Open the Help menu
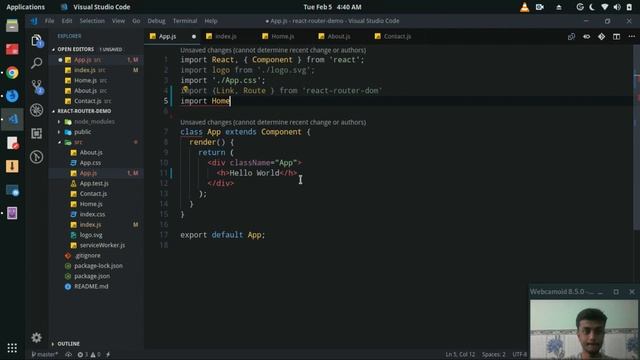Viewport: 640px width, 360px height. point(211,21)
